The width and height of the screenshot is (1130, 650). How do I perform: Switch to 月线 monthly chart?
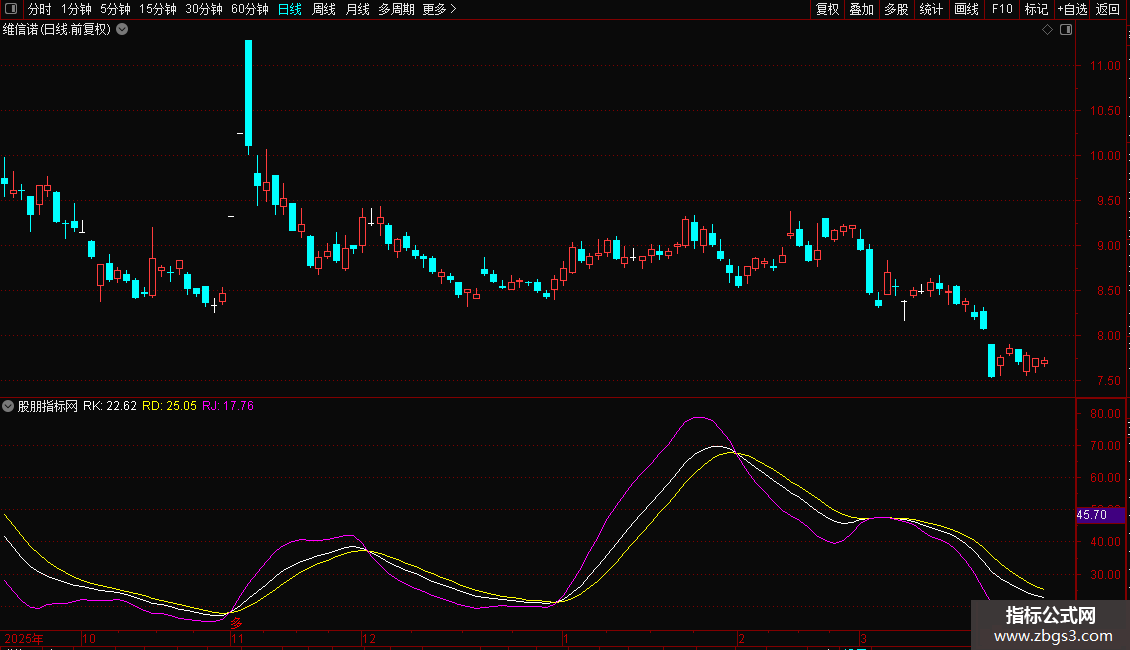(x=357, y=9)
